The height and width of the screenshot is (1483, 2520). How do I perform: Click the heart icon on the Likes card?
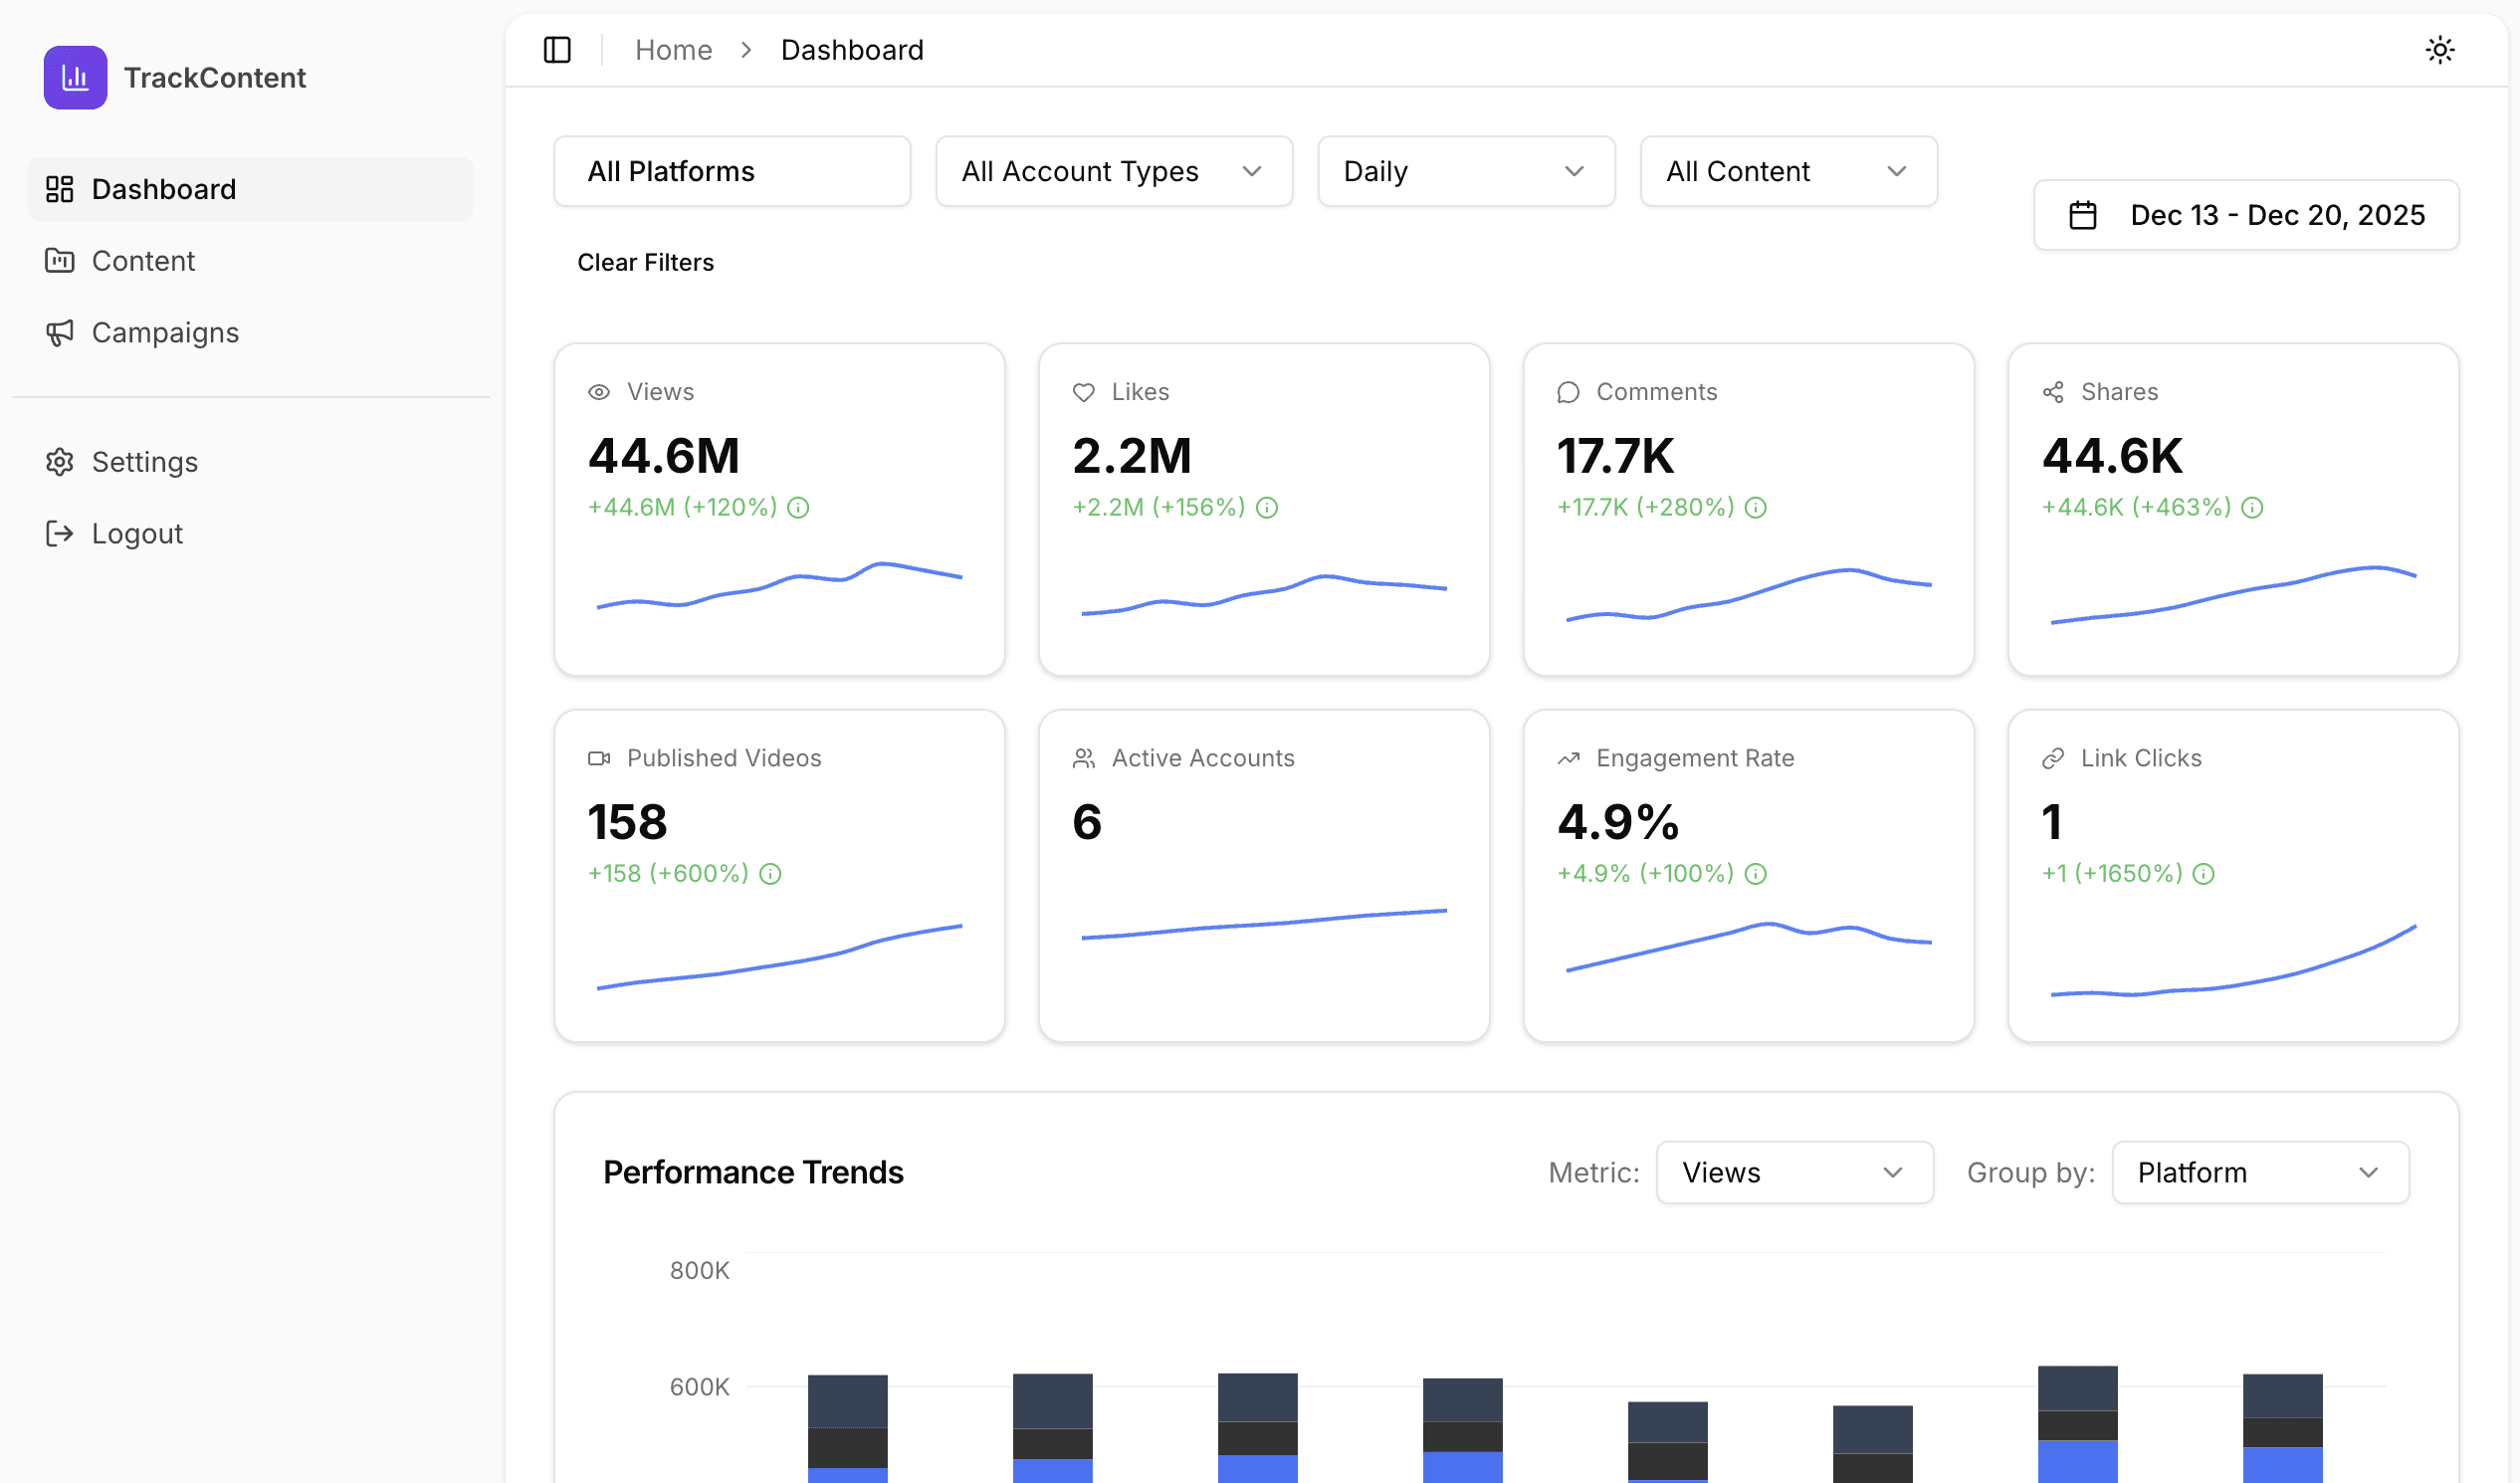[x=1083, y=392]
